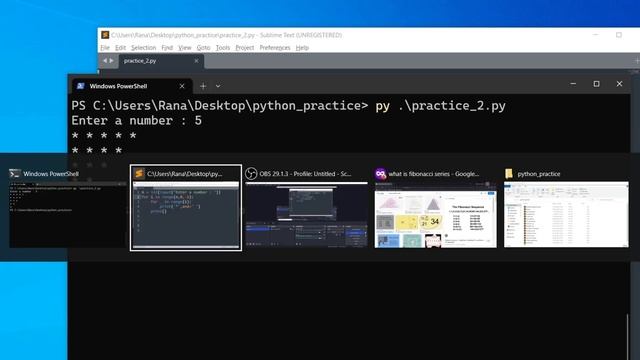Open View menu in Sublime Text
The height and width of the screenshot is (360, 640).
point(184,48)
